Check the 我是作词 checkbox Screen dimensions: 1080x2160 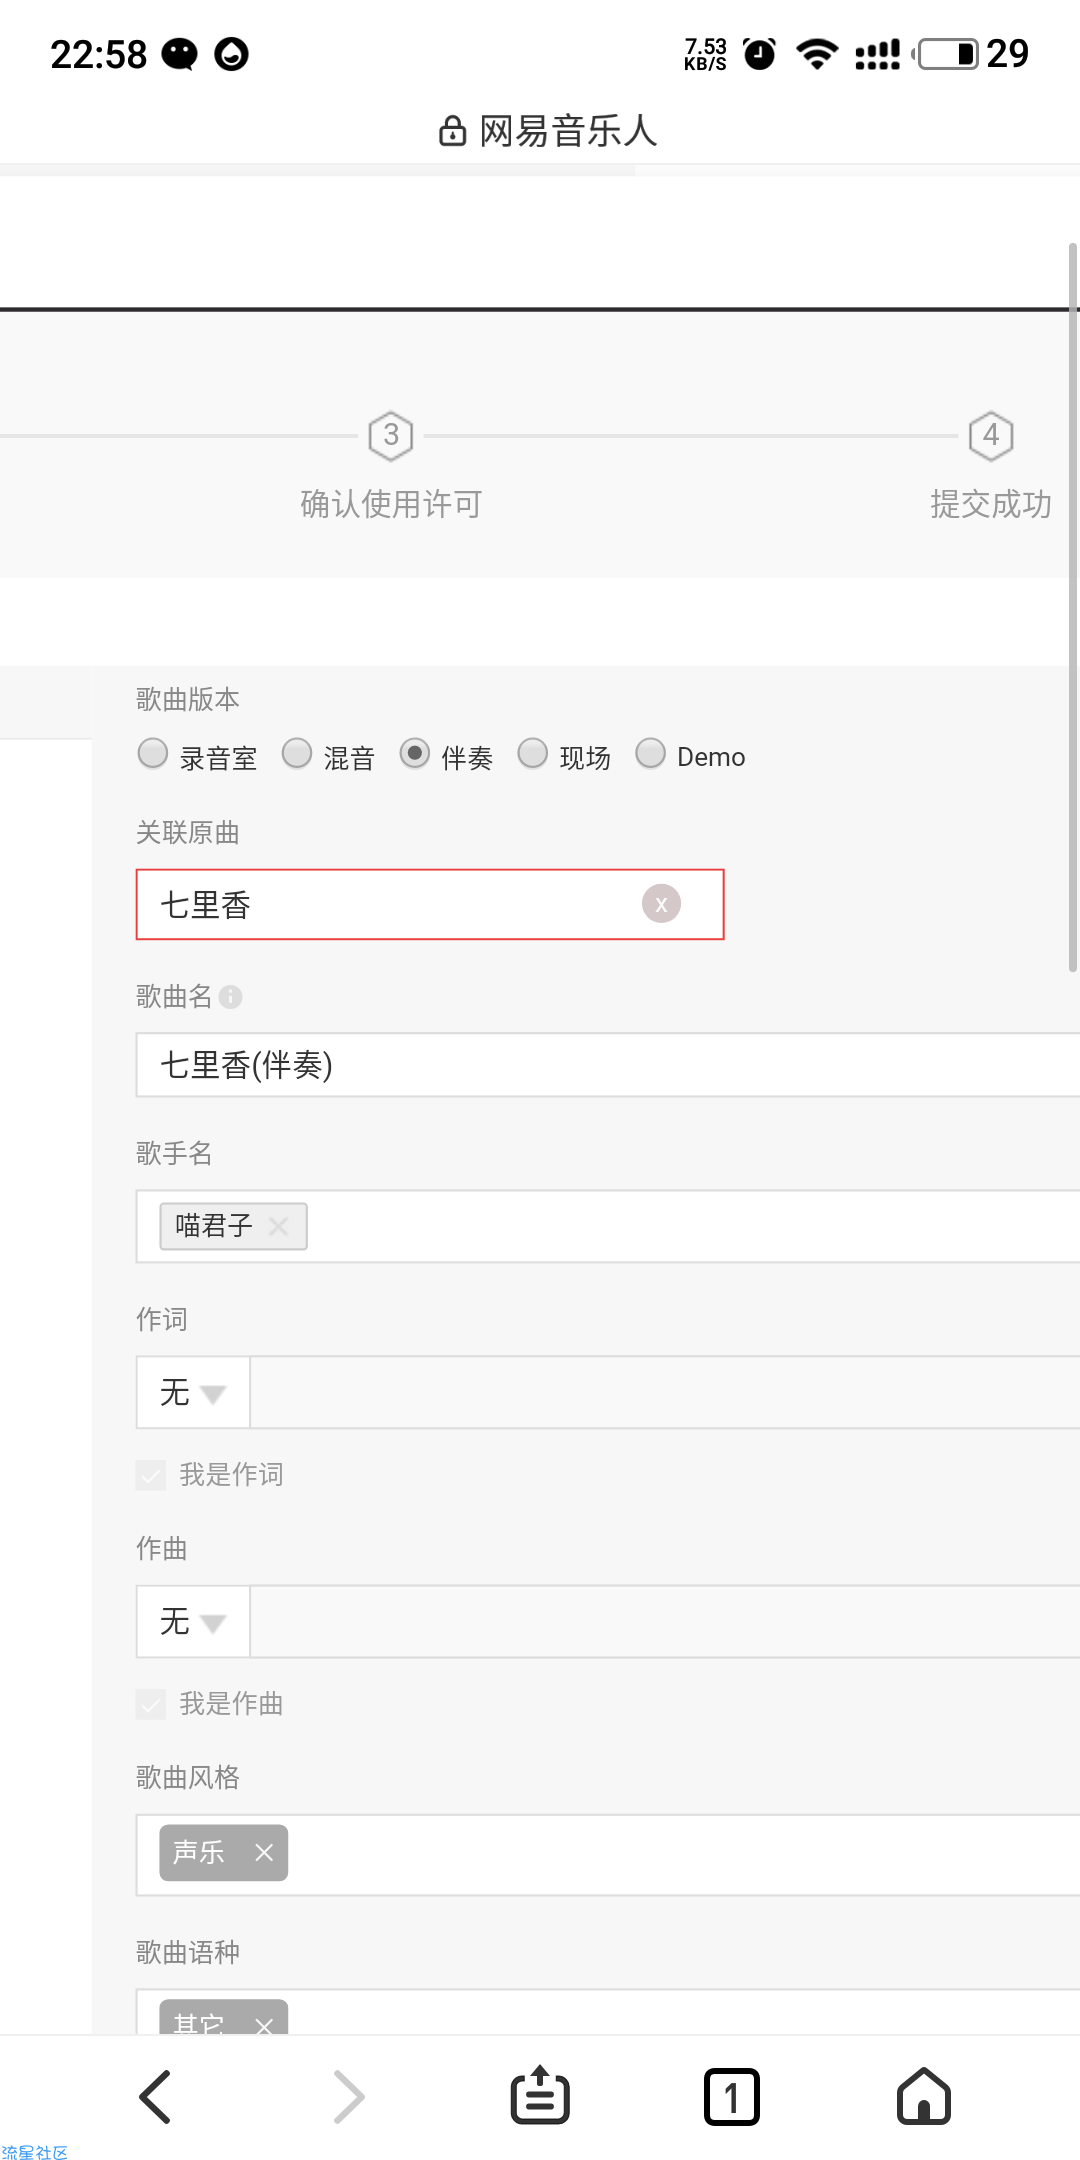pyautogui.click(x=151, y=1475)
